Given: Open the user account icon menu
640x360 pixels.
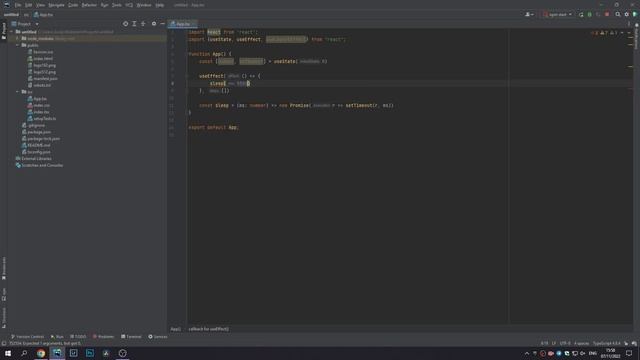Looking at the screenshot, I should pos(529,14).
